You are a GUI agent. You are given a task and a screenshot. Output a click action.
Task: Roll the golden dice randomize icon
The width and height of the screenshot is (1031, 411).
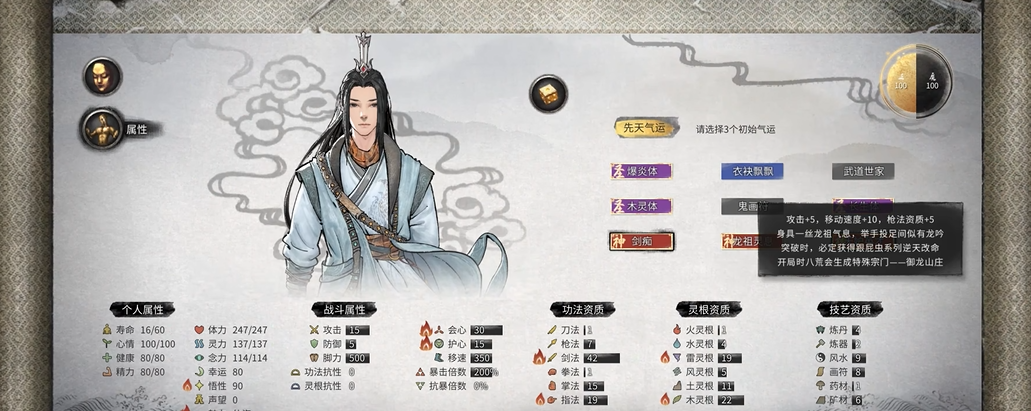[548, 94]
